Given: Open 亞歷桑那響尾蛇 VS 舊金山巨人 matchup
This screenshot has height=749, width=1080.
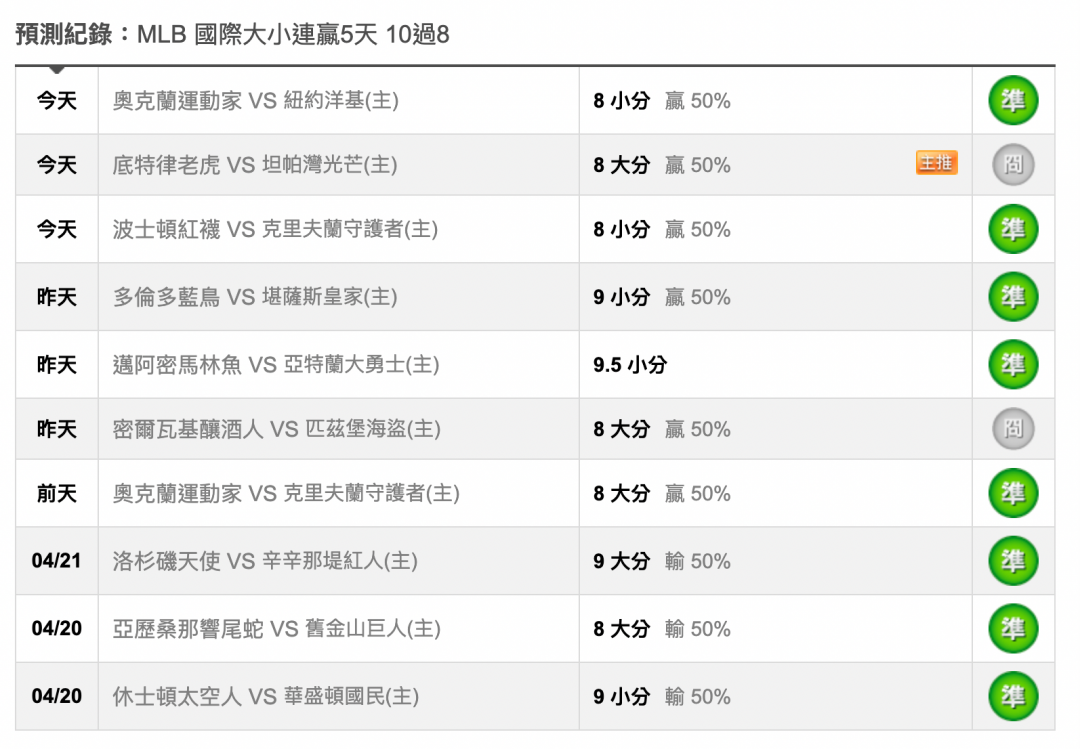Looking at the screenshot, I should tap(276, 628).
